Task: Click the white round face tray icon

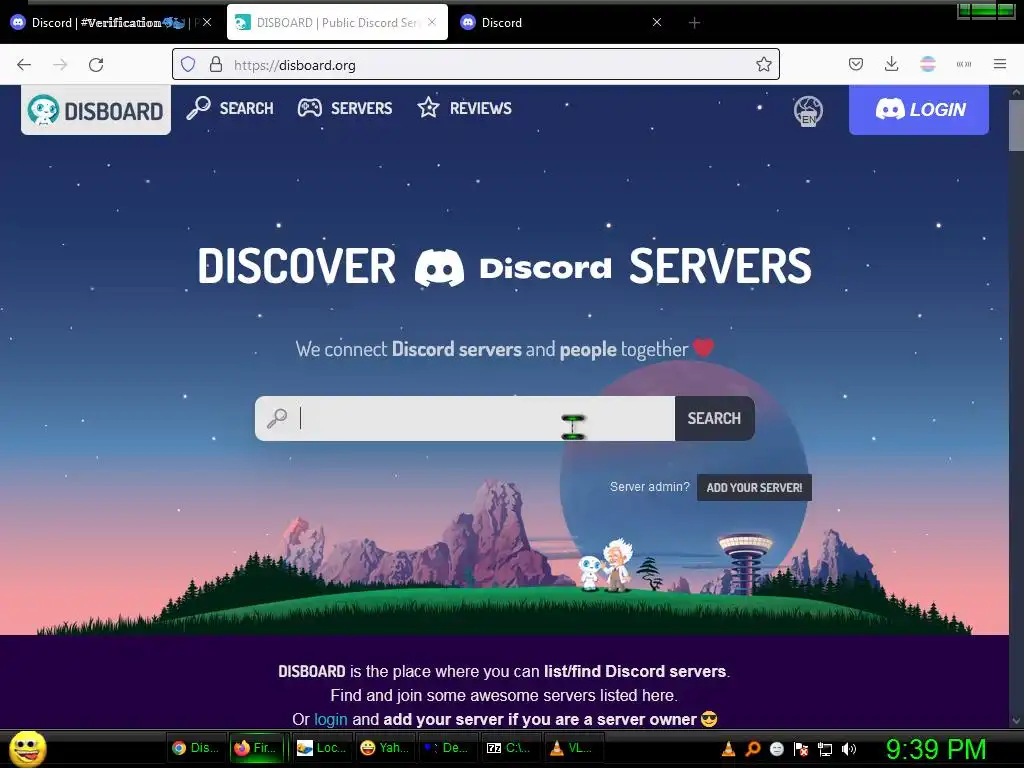Action: tap(776, 749)
